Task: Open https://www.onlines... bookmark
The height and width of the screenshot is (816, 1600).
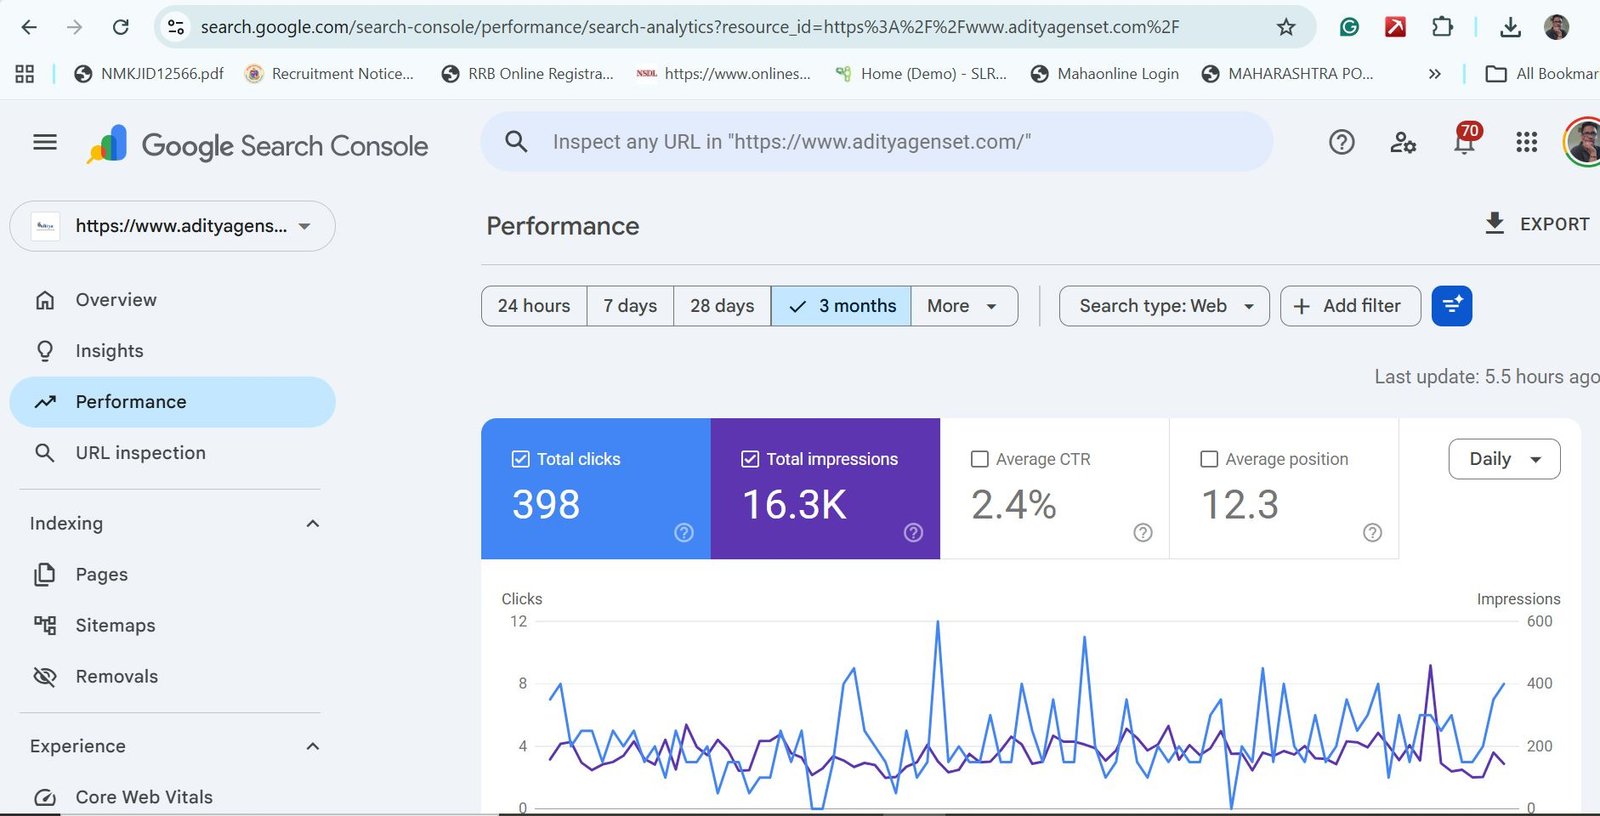Action: coord(724,74)
